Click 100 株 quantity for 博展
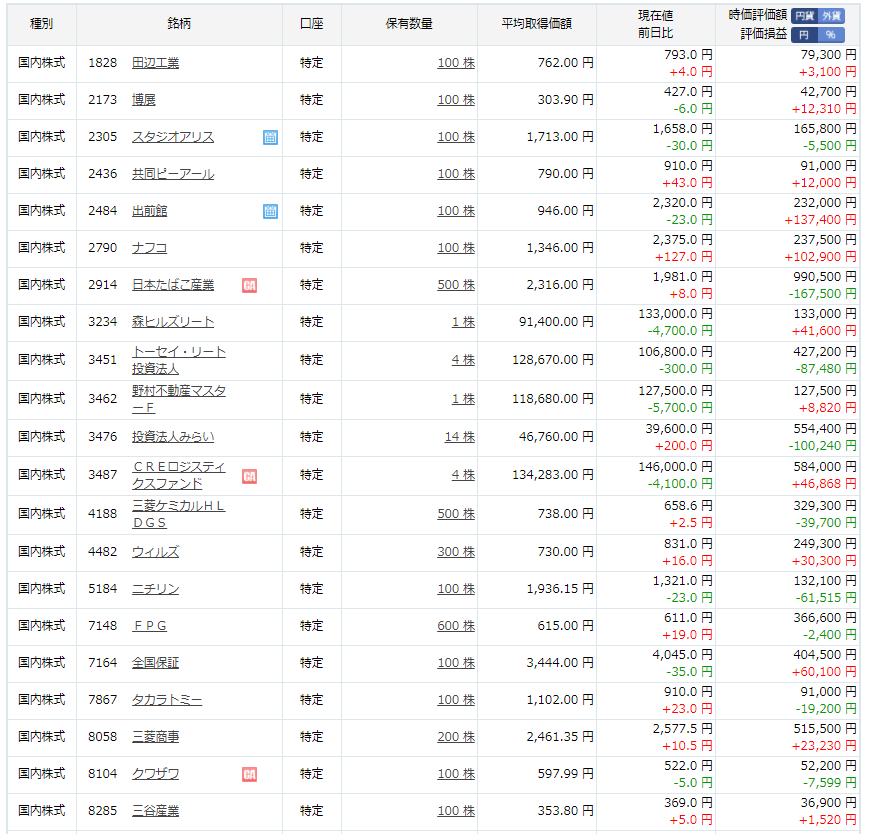Viewport: 870px width, 834px height. click(x=456, y=100)
